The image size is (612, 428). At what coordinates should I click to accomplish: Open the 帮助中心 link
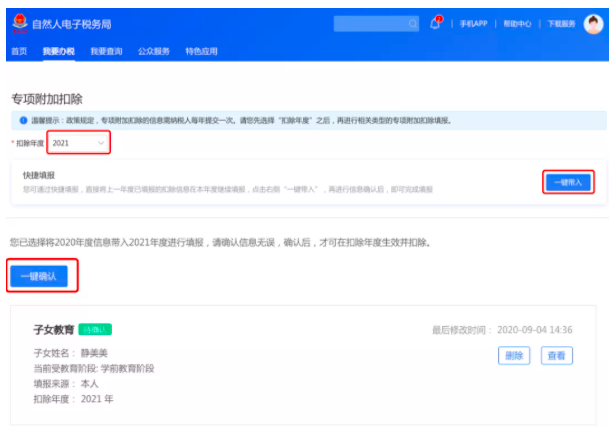click(x=517, y=24)
